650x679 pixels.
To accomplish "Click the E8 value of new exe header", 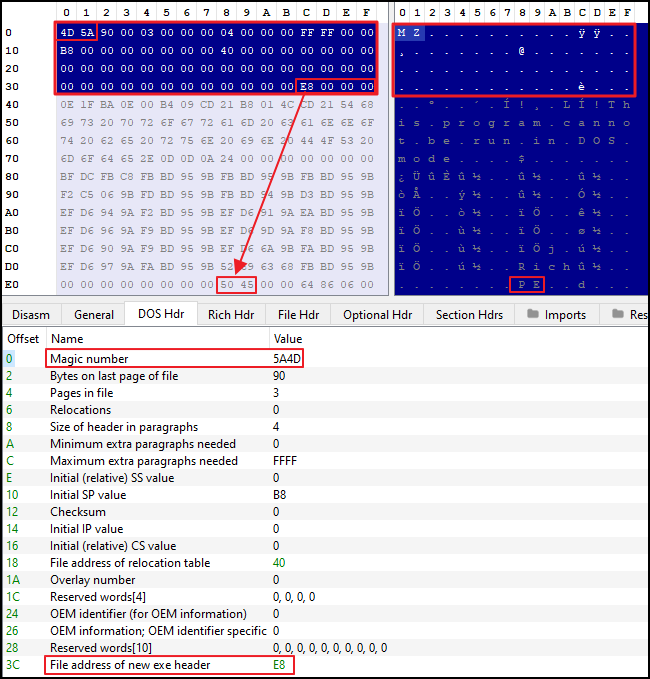I will (x=280, y=665).
